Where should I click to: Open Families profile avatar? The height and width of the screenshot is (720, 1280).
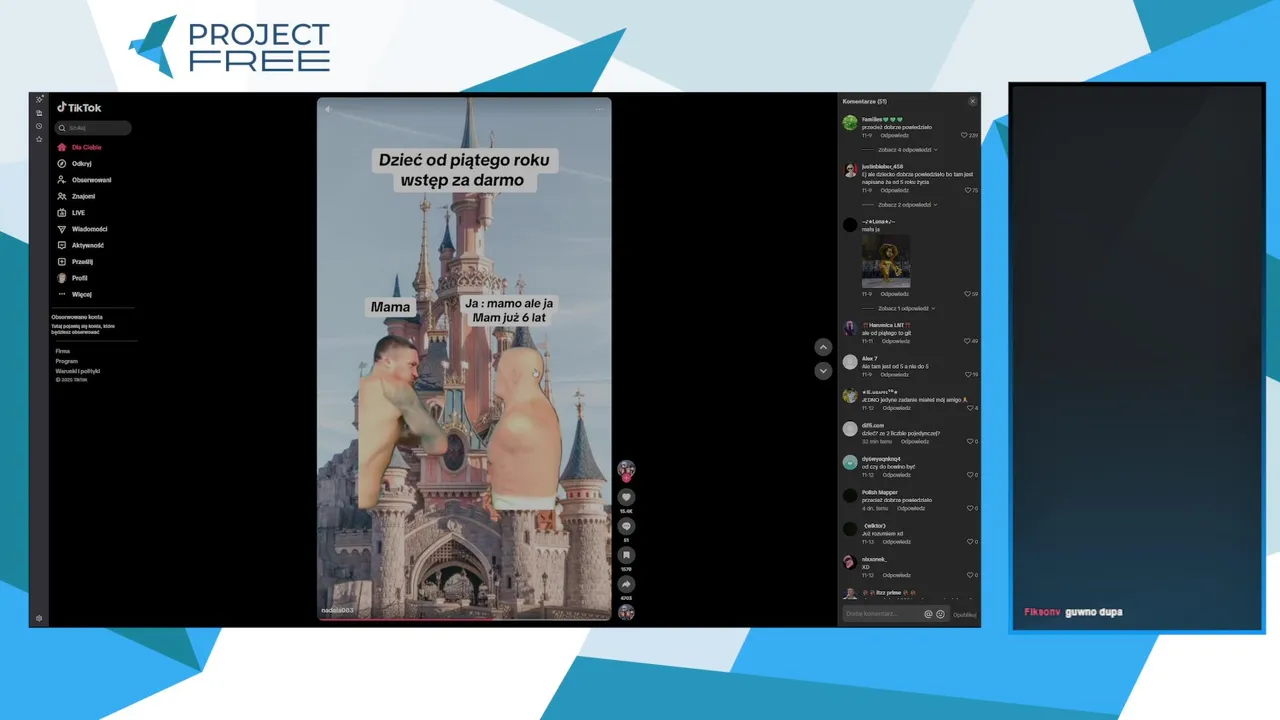pyautogui.click(x=850, y=123)
